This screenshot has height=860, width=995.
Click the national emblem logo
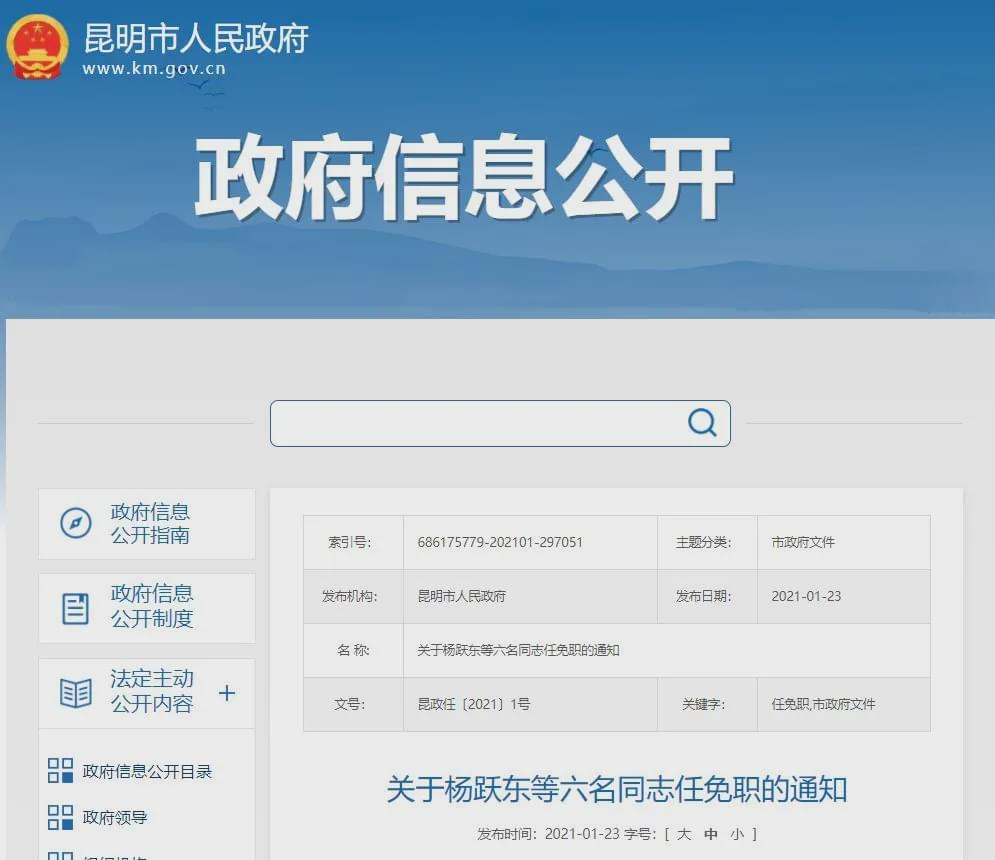38,46
